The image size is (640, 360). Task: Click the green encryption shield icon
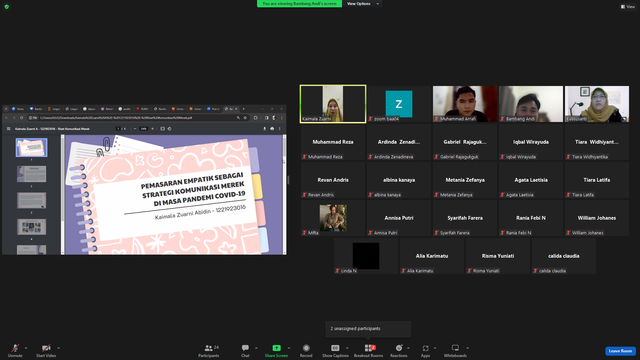(7, 7)
